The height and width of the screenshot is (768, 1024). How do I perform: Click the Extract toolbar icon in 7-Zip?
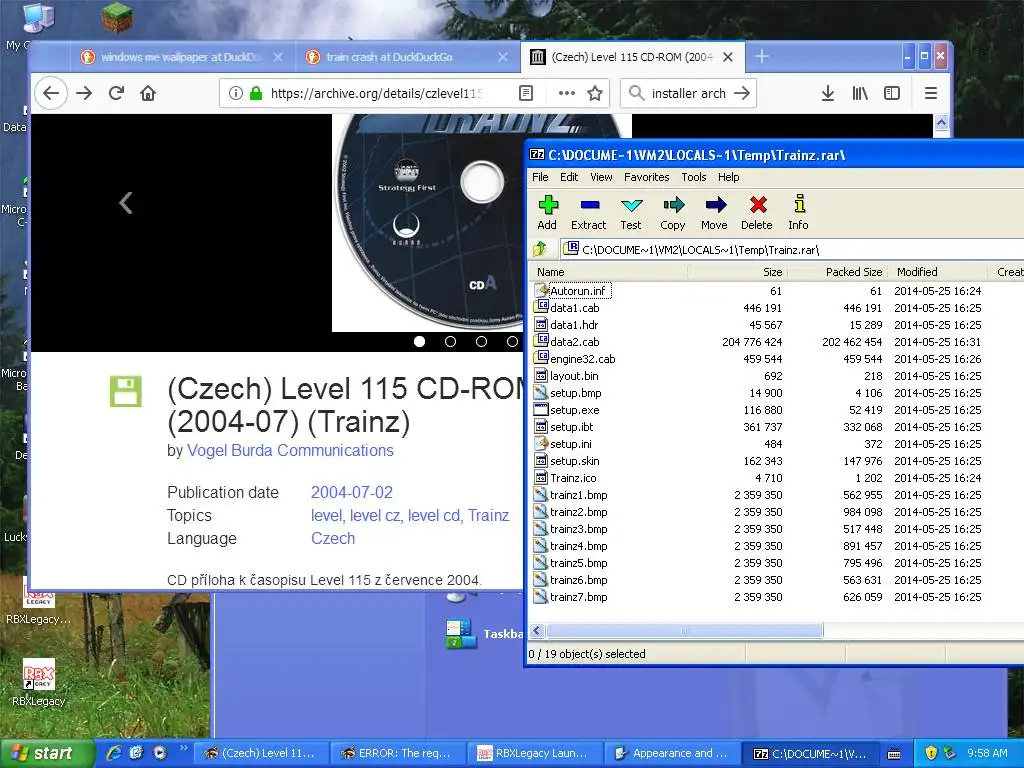(588, 213)
